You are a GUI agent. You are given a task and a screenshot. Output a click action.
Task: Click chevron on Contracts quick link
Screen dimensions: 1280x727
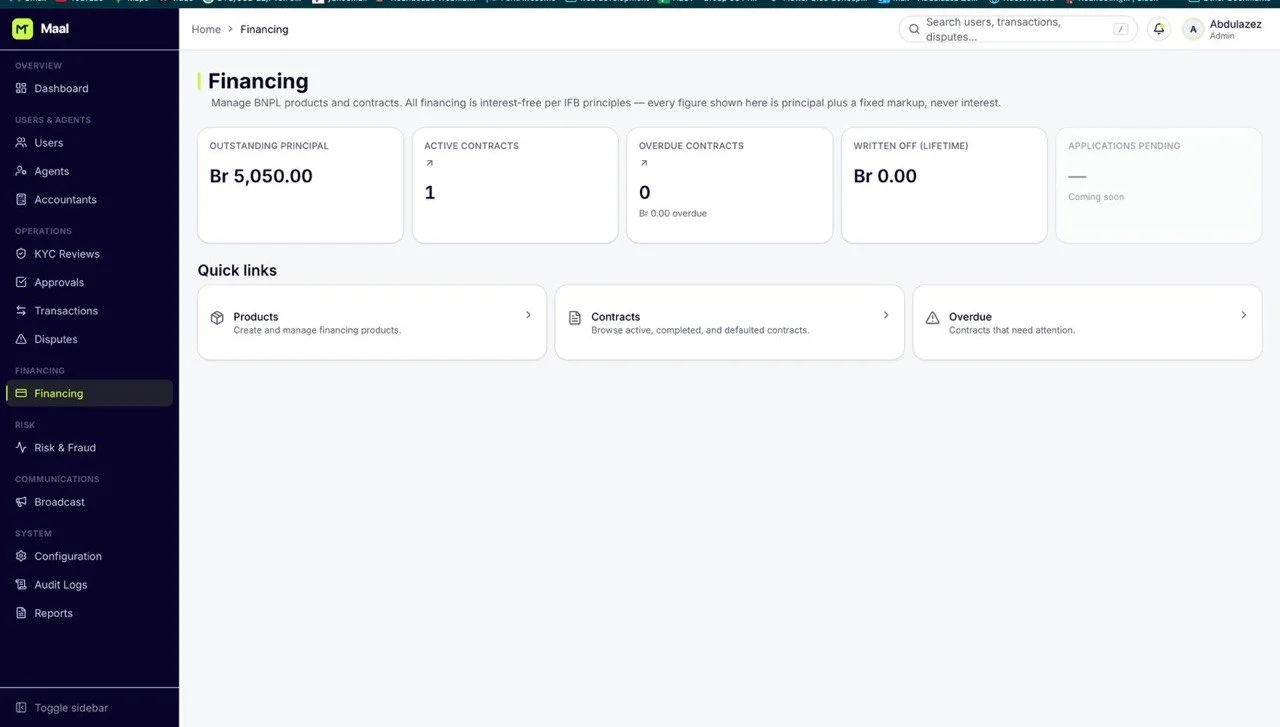[886, 315]
